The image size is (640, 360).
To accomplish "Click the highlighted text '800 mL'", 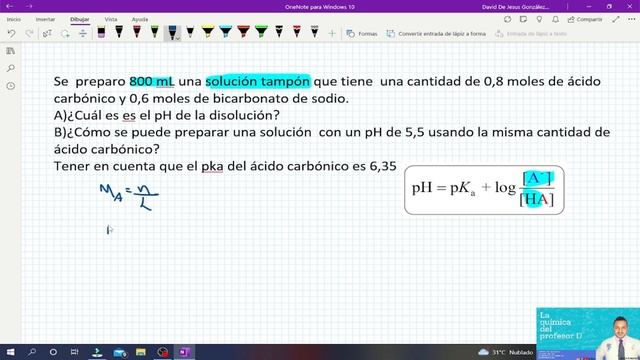I will [152, 81].
